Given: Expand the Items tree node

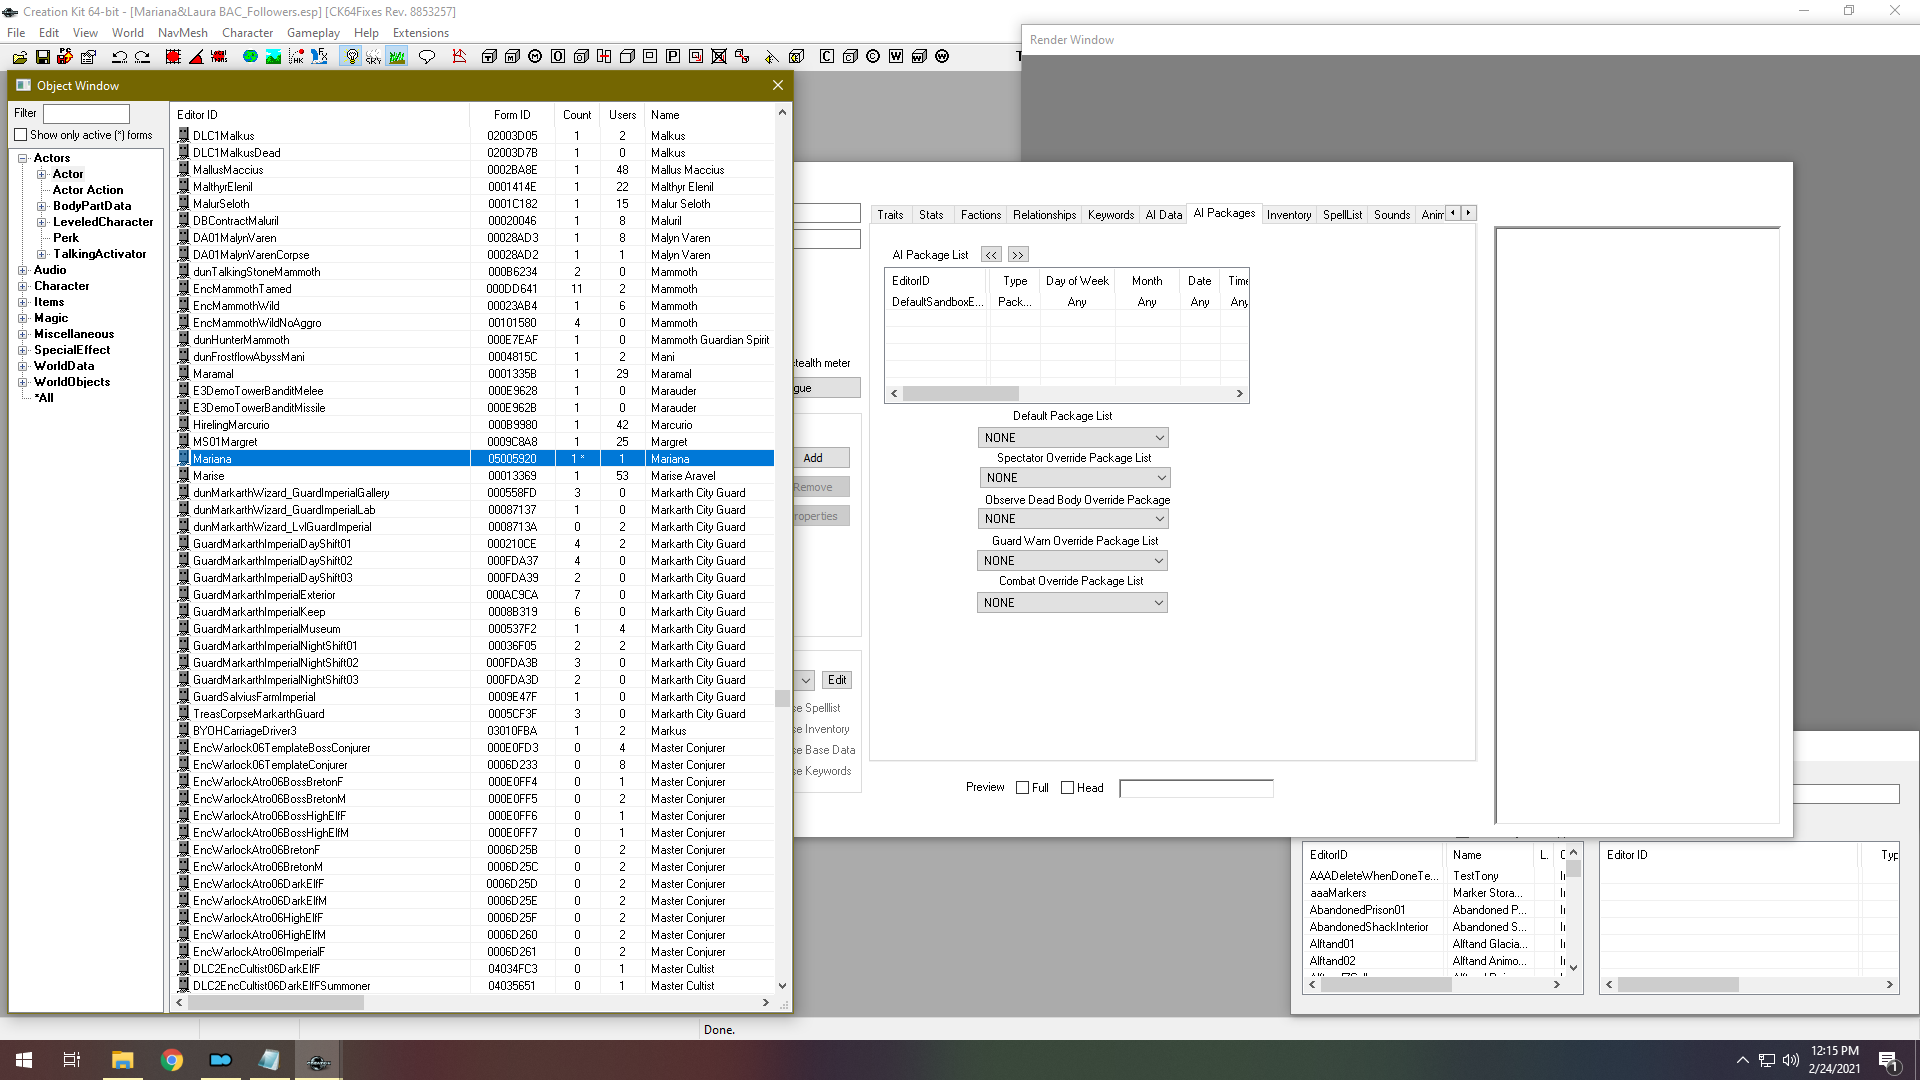Looking at the screenshot, I should pyautogui.click(x=22, y=302).
